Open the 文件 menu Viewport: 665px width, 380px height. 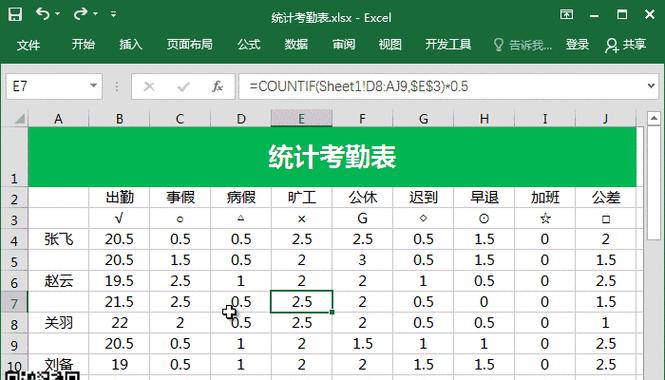(x=28, y=45)
